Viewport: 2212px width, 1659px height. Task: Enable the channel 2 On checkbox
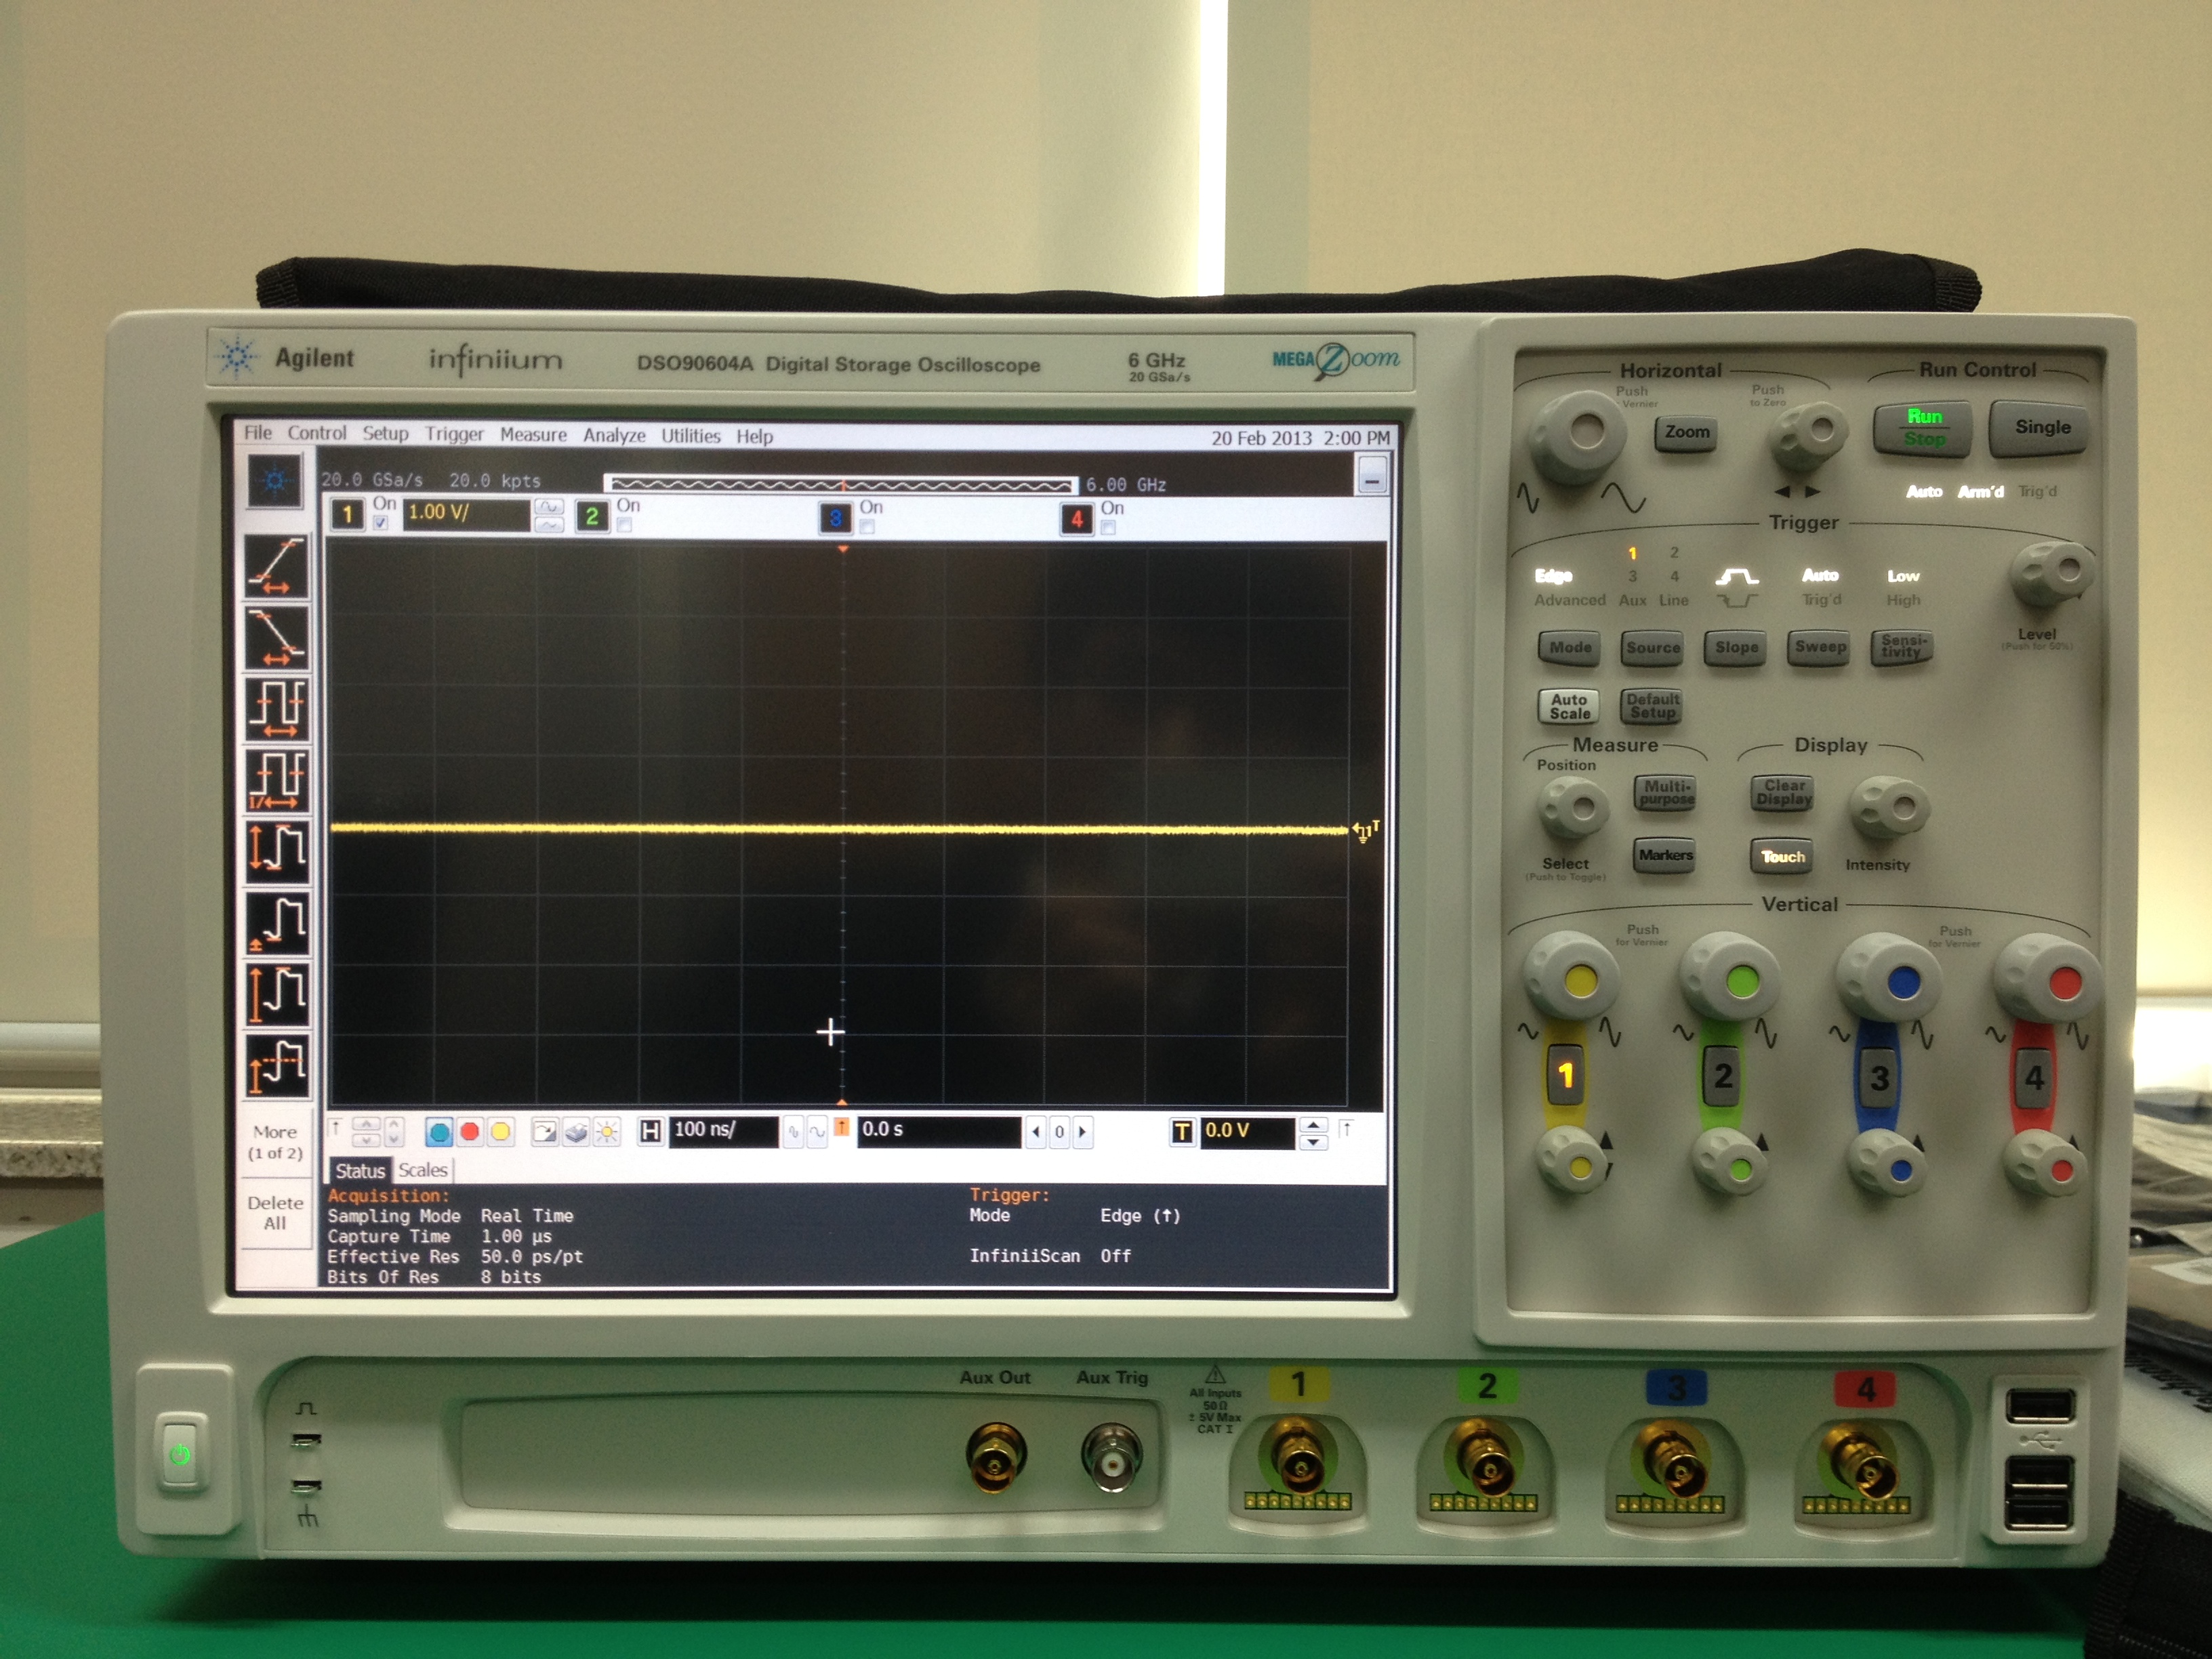click(x=624, y=525)
